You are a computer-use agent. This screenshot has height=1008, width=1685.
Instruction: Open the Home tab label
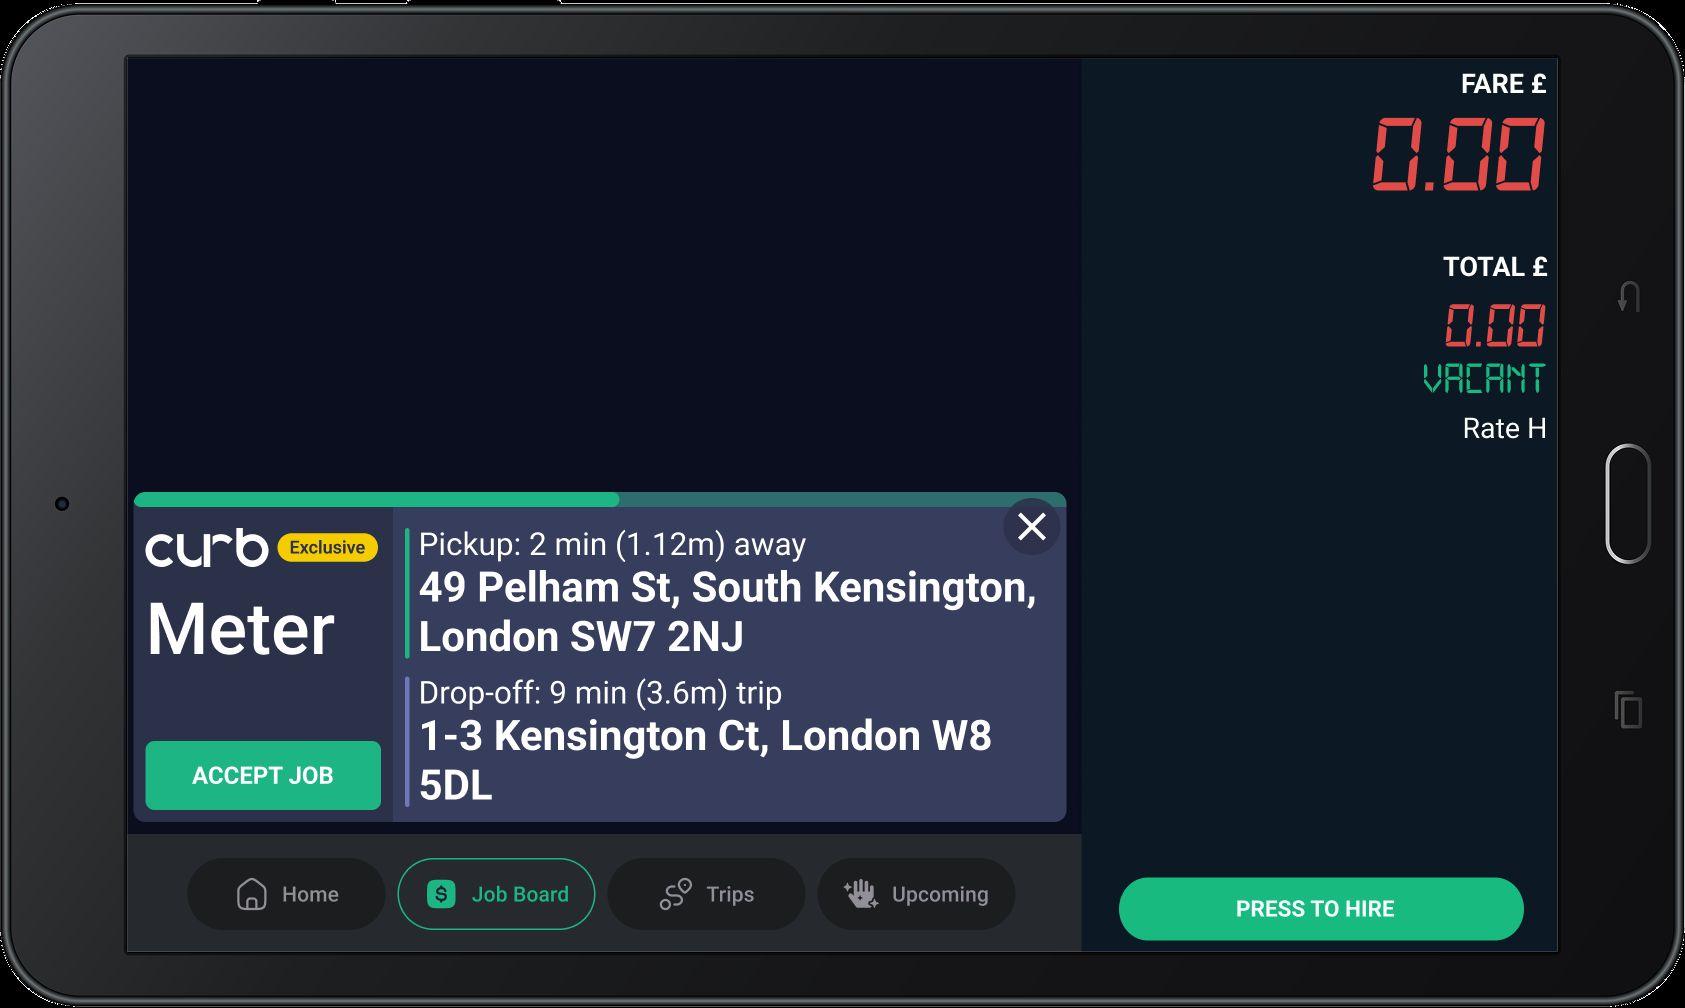pos(310,894)
